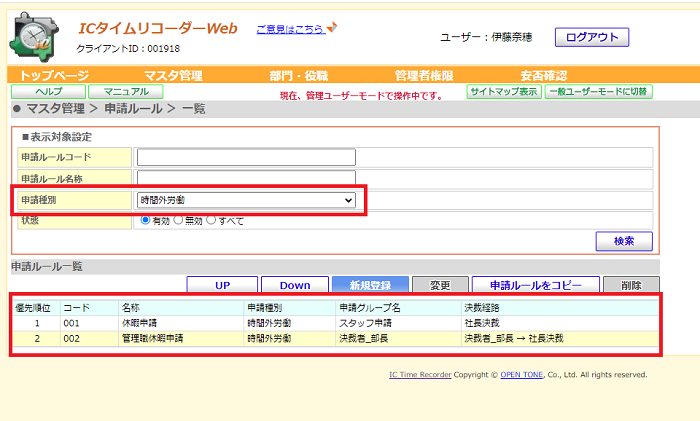The image size is (700, 421).
Task: Select the 有効 radio button
Action: 145,220
